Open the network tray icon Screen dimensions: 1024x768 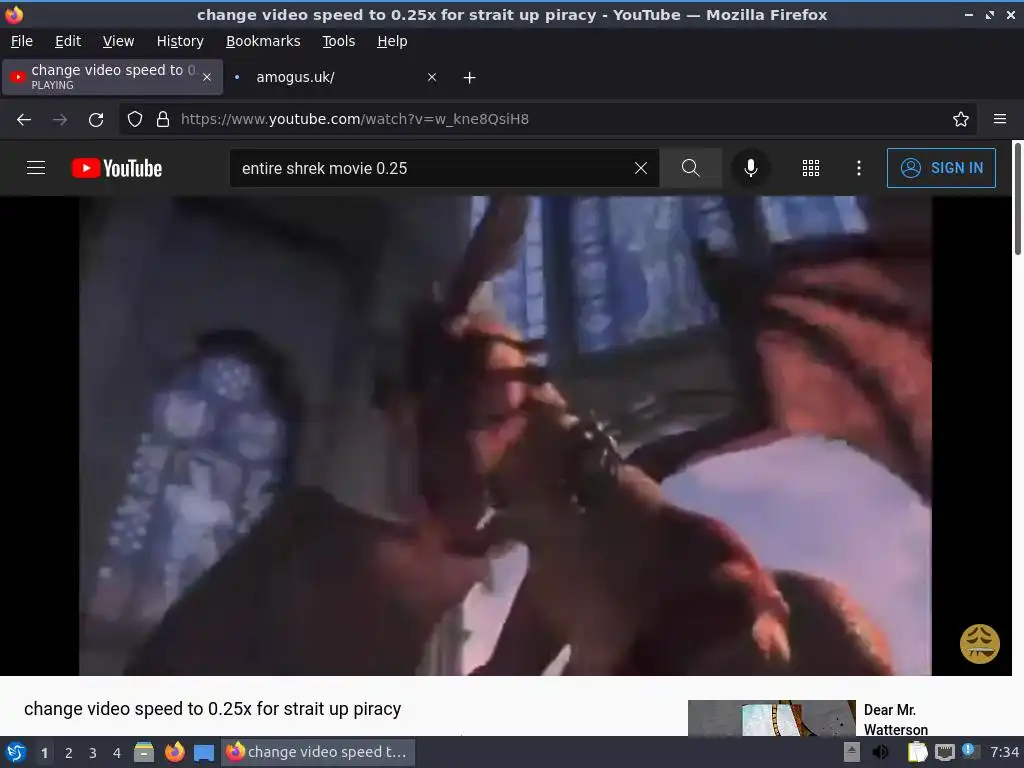(x=944, y=752)
